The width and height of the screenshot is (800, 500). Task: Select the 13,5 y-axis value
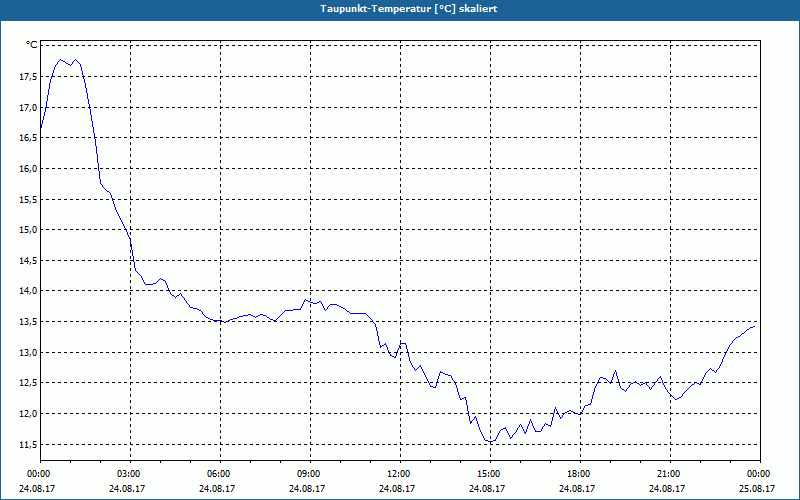[28, 321]
